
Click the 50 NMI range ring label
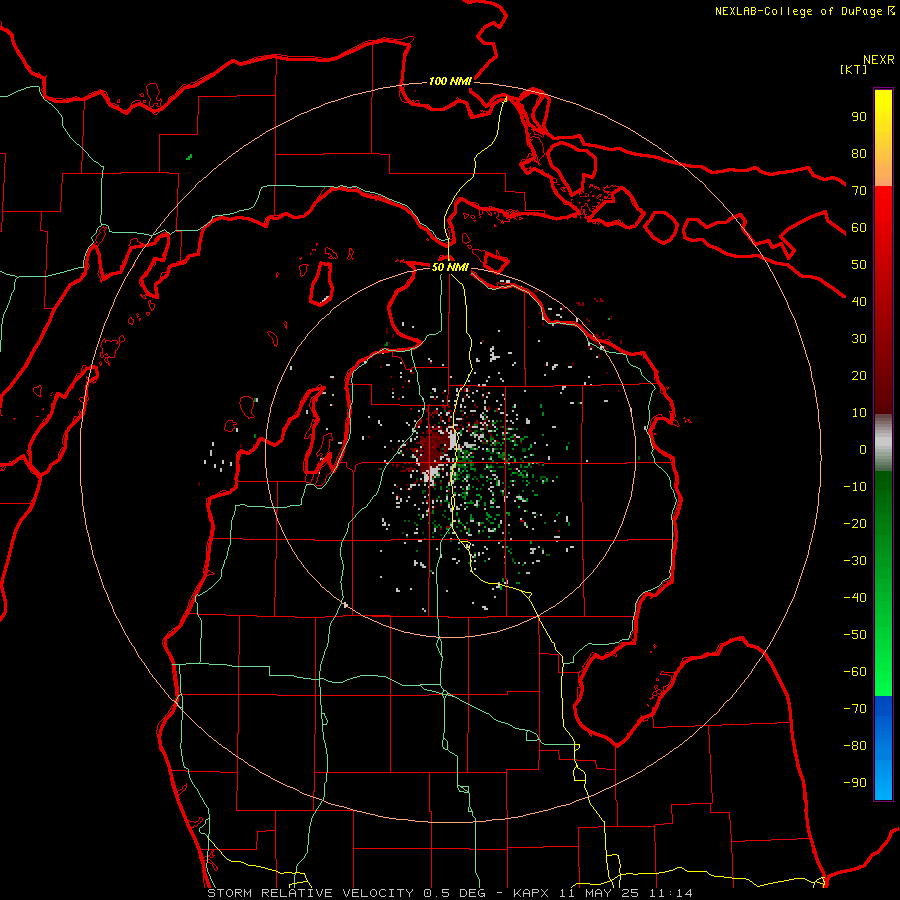pos(450,267)
